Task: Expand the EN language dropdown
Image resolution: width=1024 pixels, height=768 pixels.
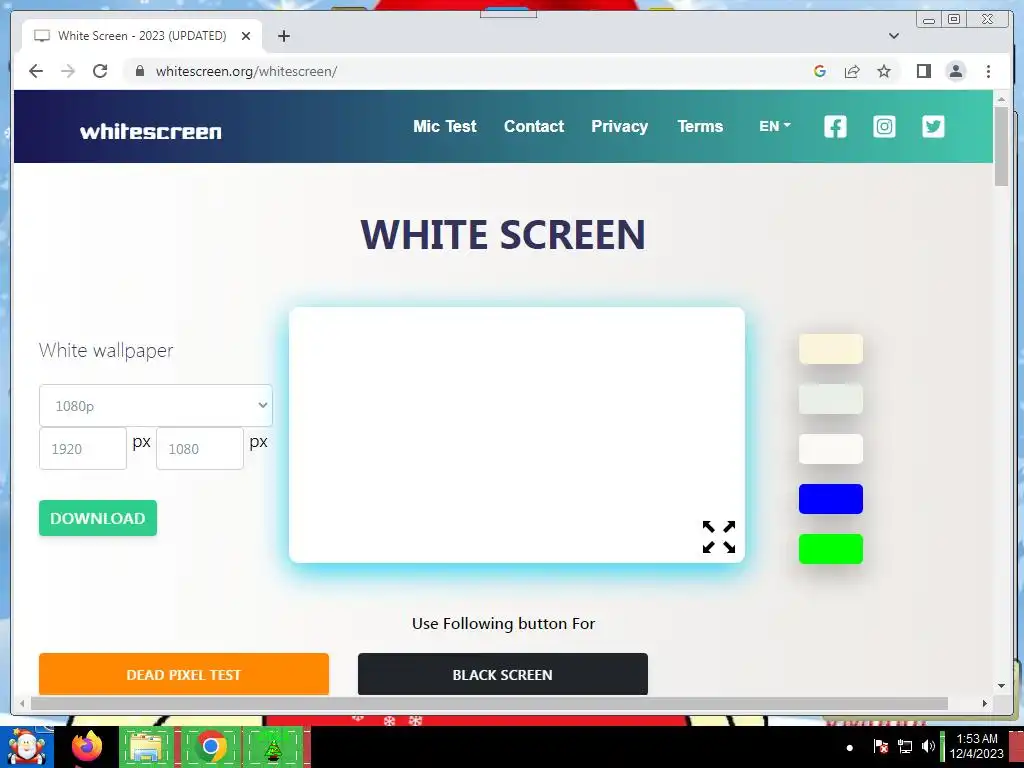Action: (775, 126)
